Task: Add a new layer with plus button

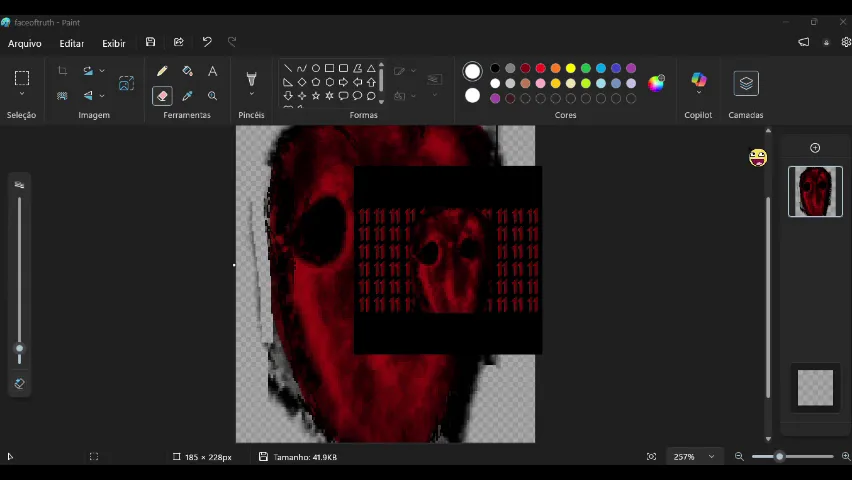Action: tap(815, 148)
